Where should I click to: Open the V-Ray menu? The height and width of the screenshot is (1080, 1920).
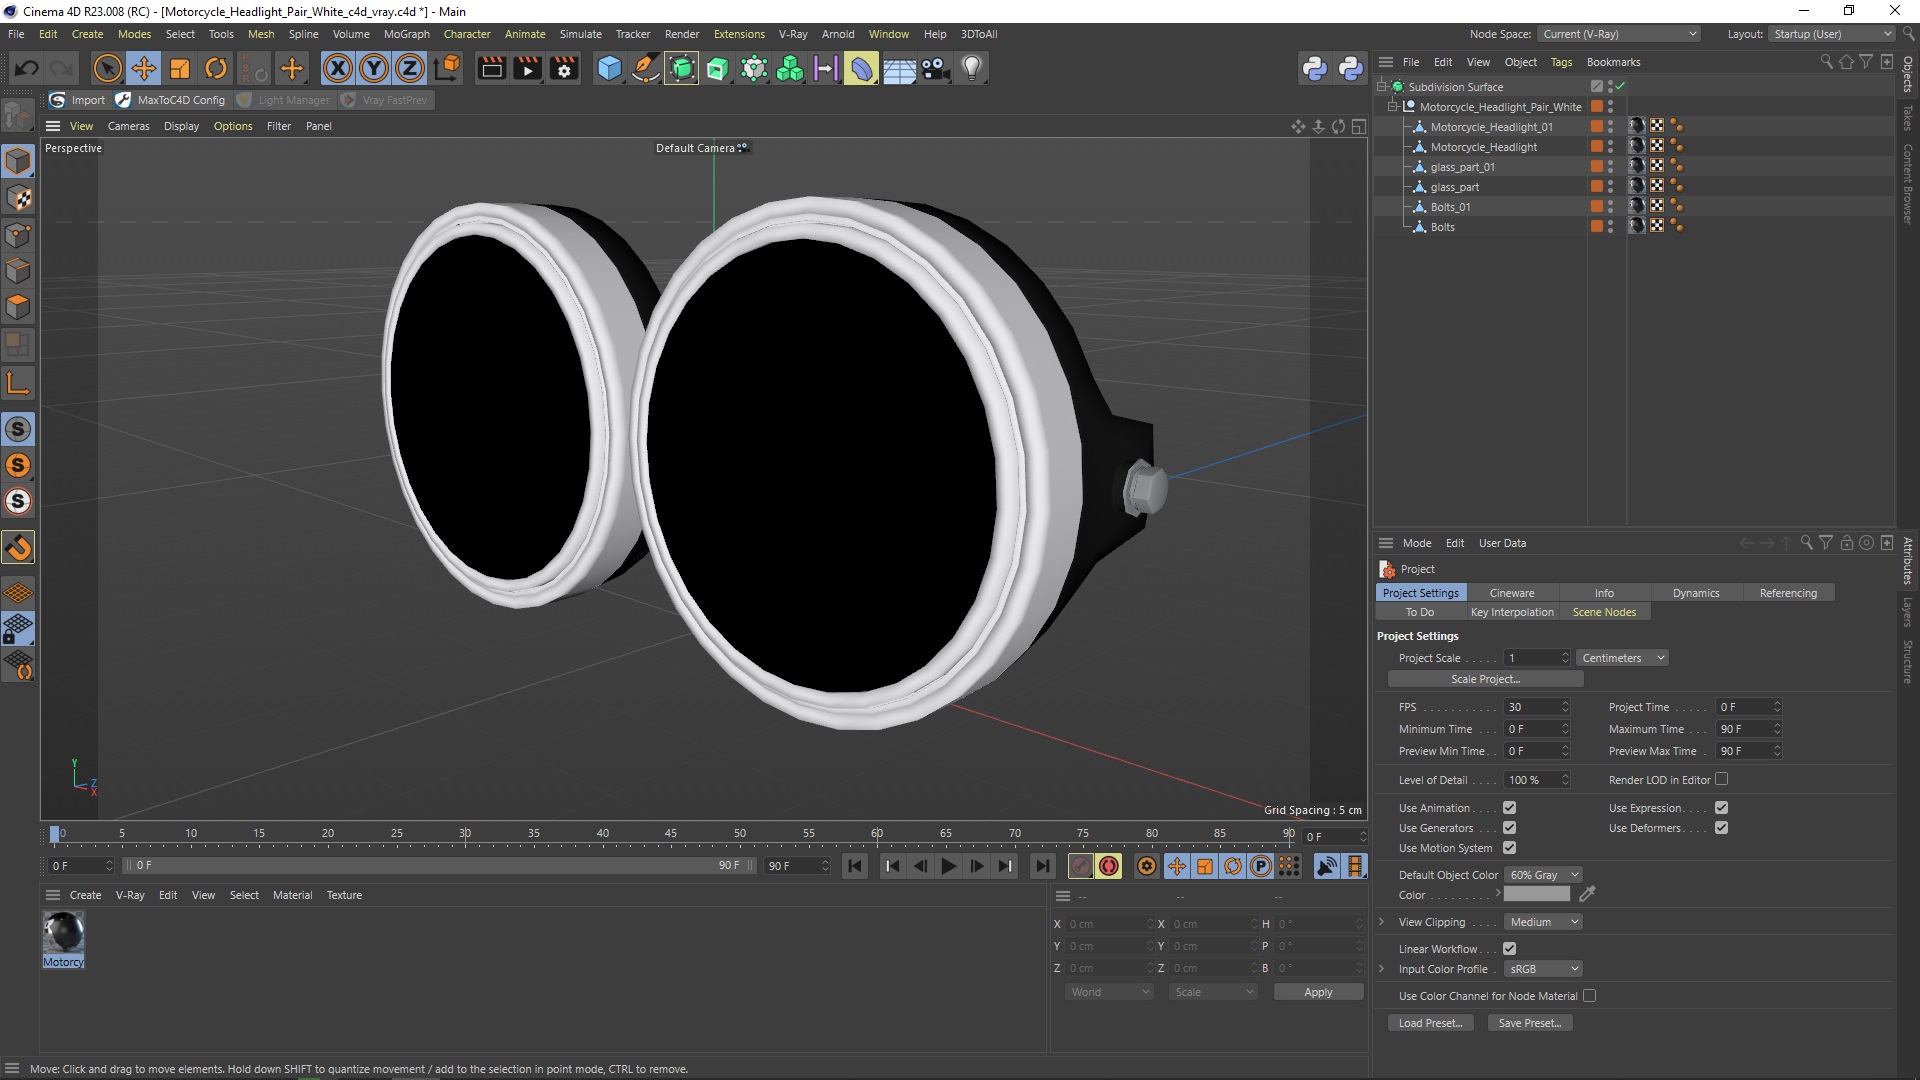[793, 34]
